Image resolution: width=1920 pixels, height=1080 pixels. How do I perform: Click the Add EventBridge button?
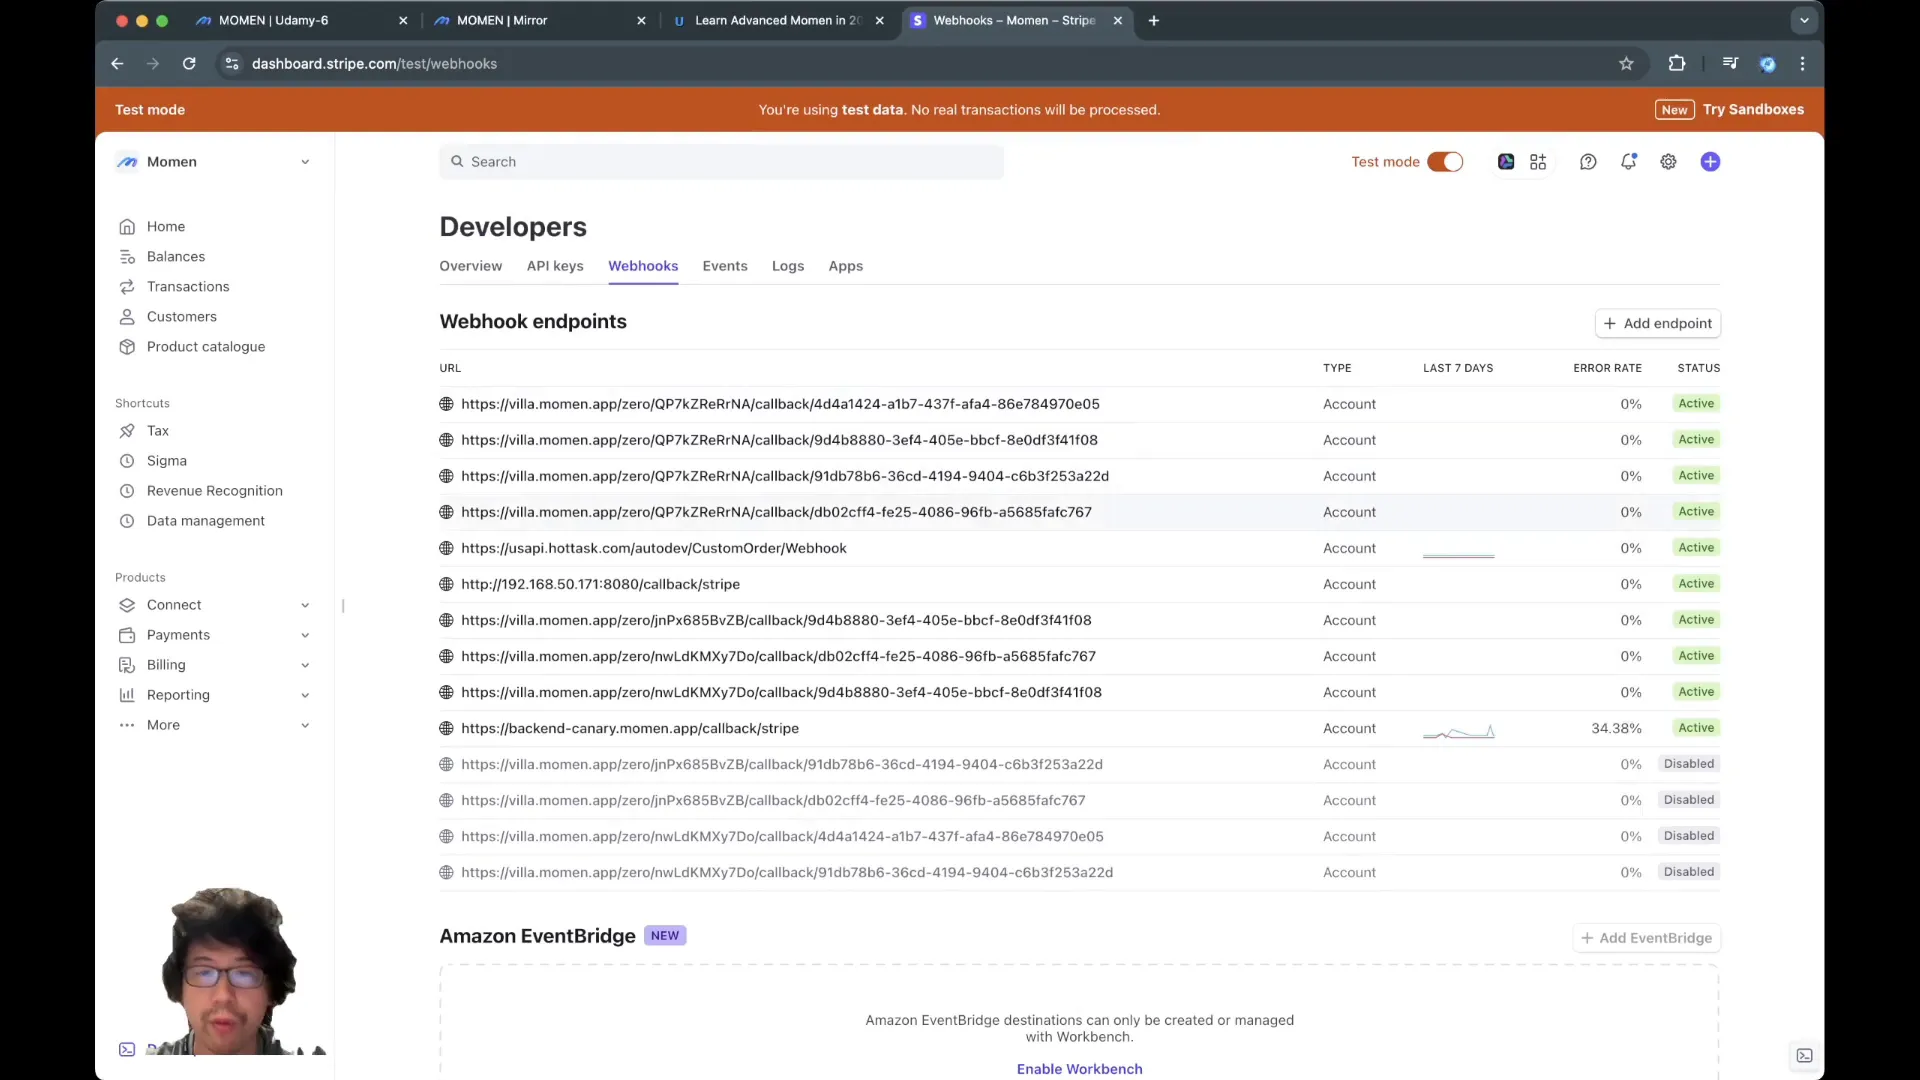pyautogui.click(x=1646, y=938)
